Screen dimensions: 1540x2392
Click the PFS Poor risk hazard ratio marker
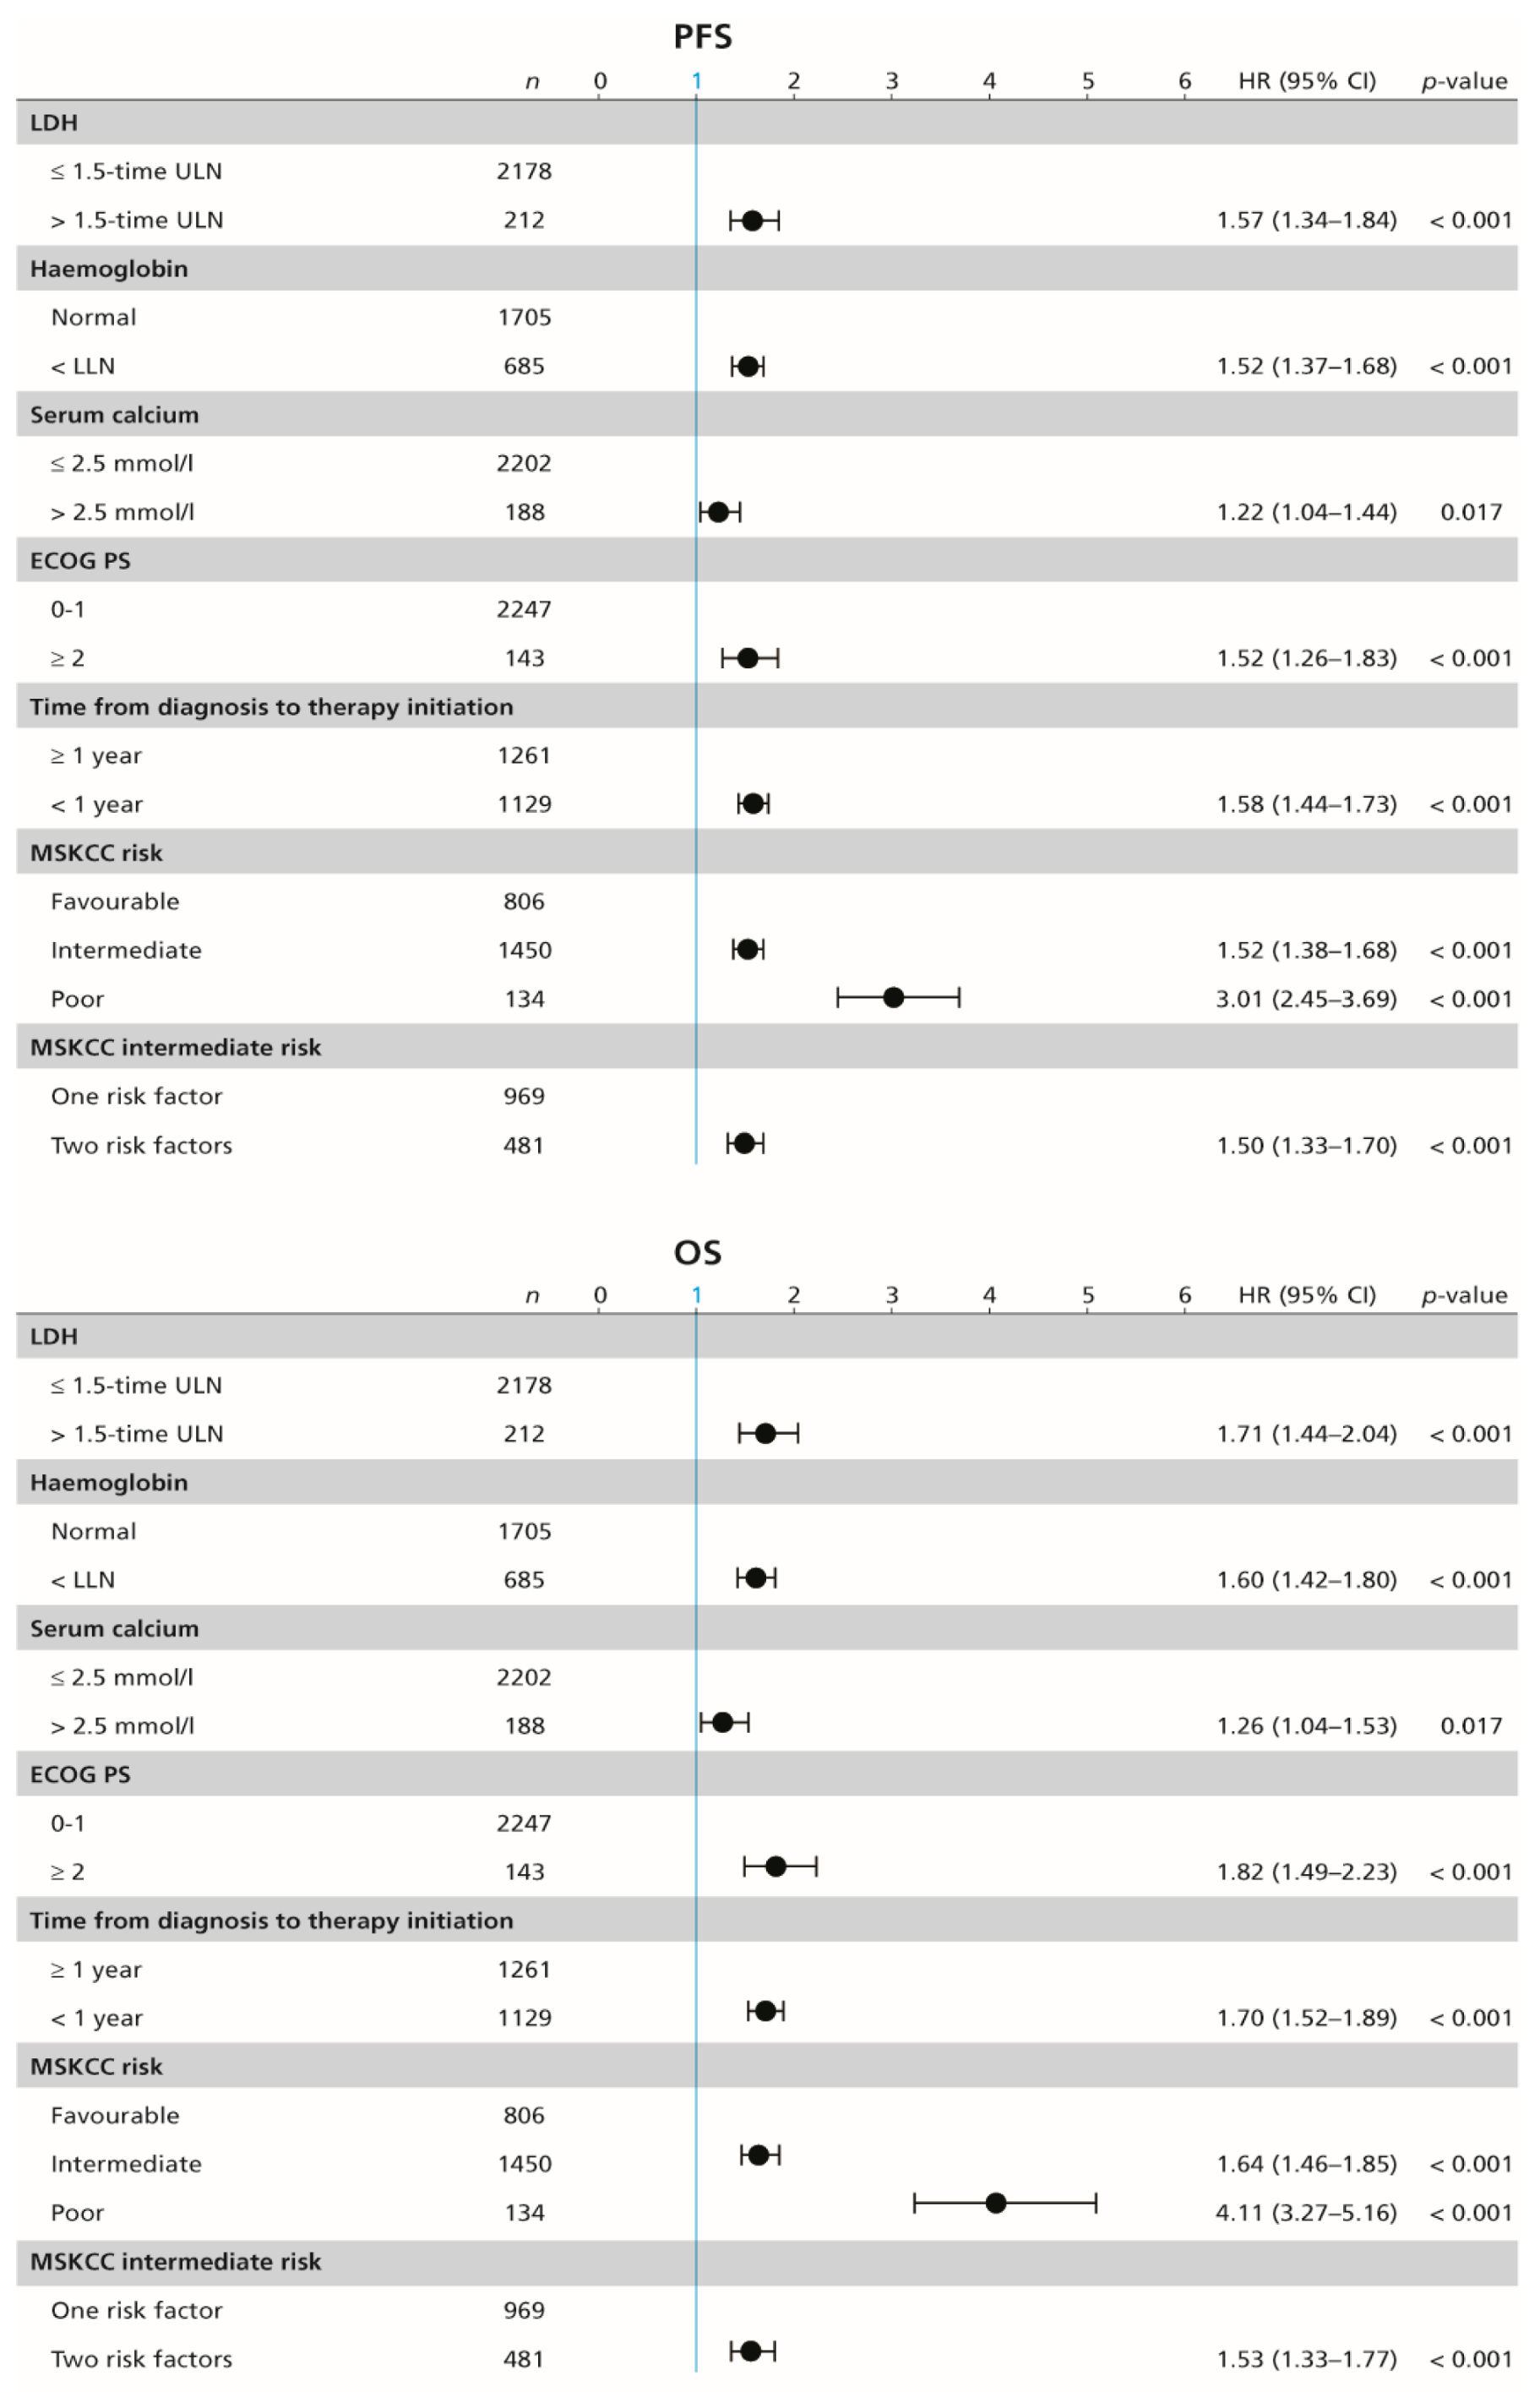[894, 997]
